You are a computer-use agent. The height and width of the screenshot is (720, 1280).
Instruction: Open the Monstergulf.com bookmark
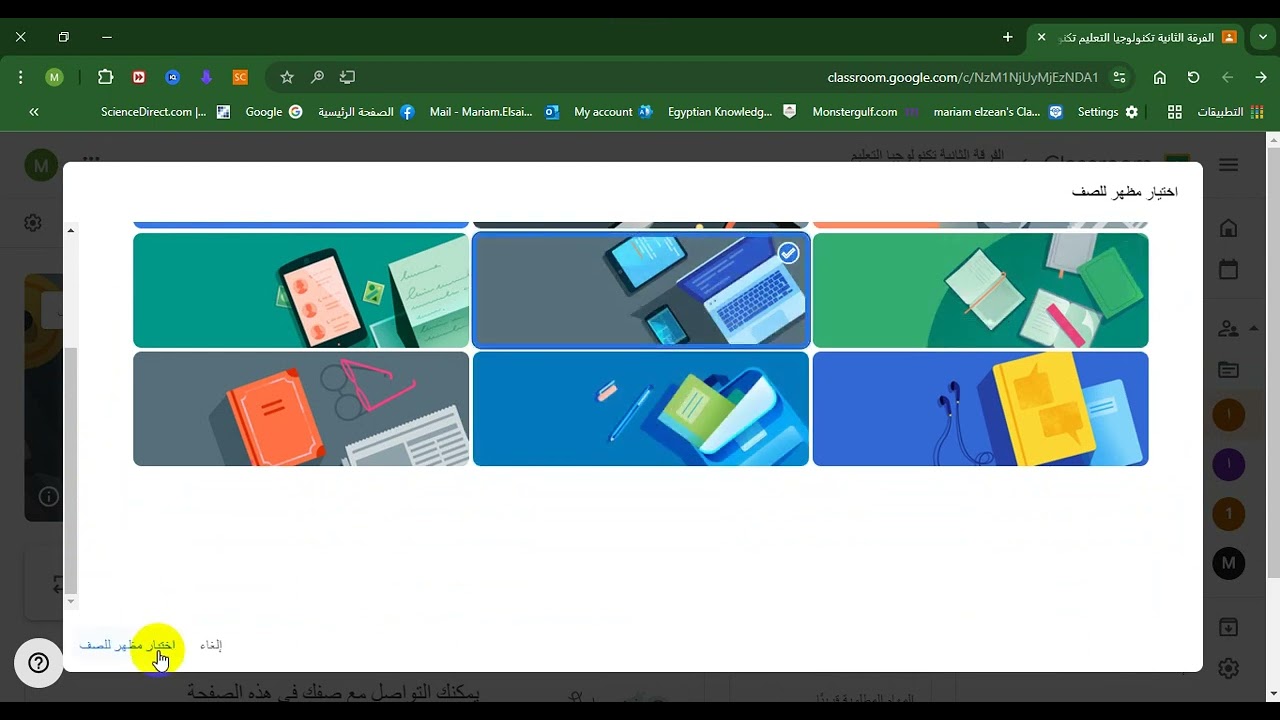865,112
